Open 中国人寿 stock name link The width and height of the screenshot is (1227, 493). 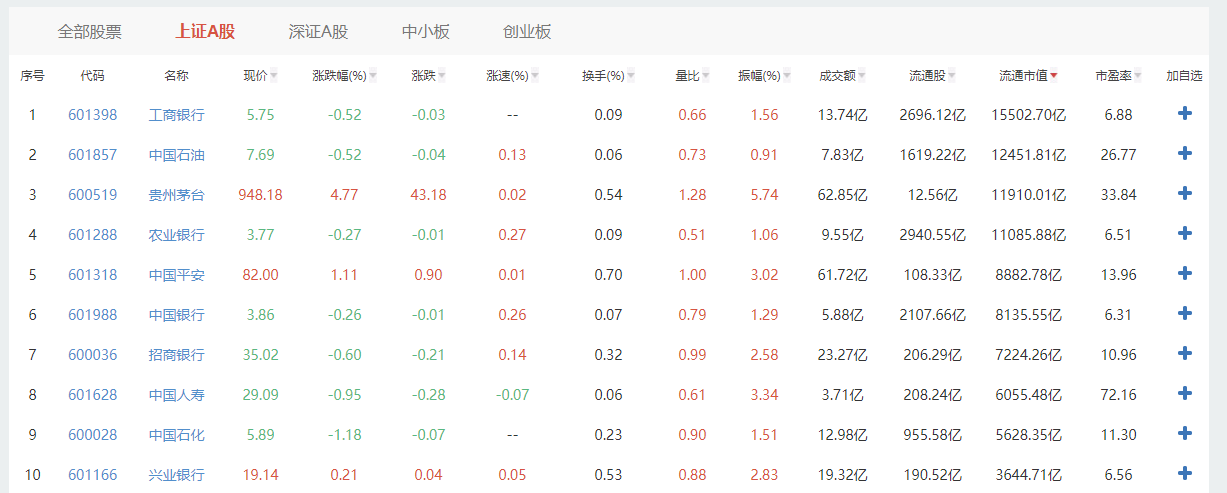pyautogui.click(x=176, y=395)
